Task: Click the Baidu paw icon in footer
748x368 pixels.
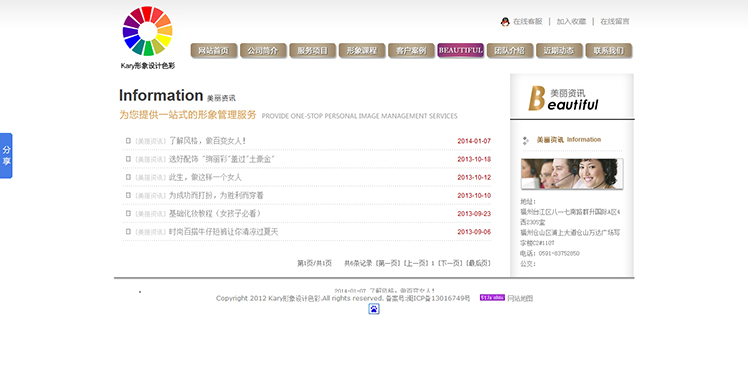Action: 374,309
